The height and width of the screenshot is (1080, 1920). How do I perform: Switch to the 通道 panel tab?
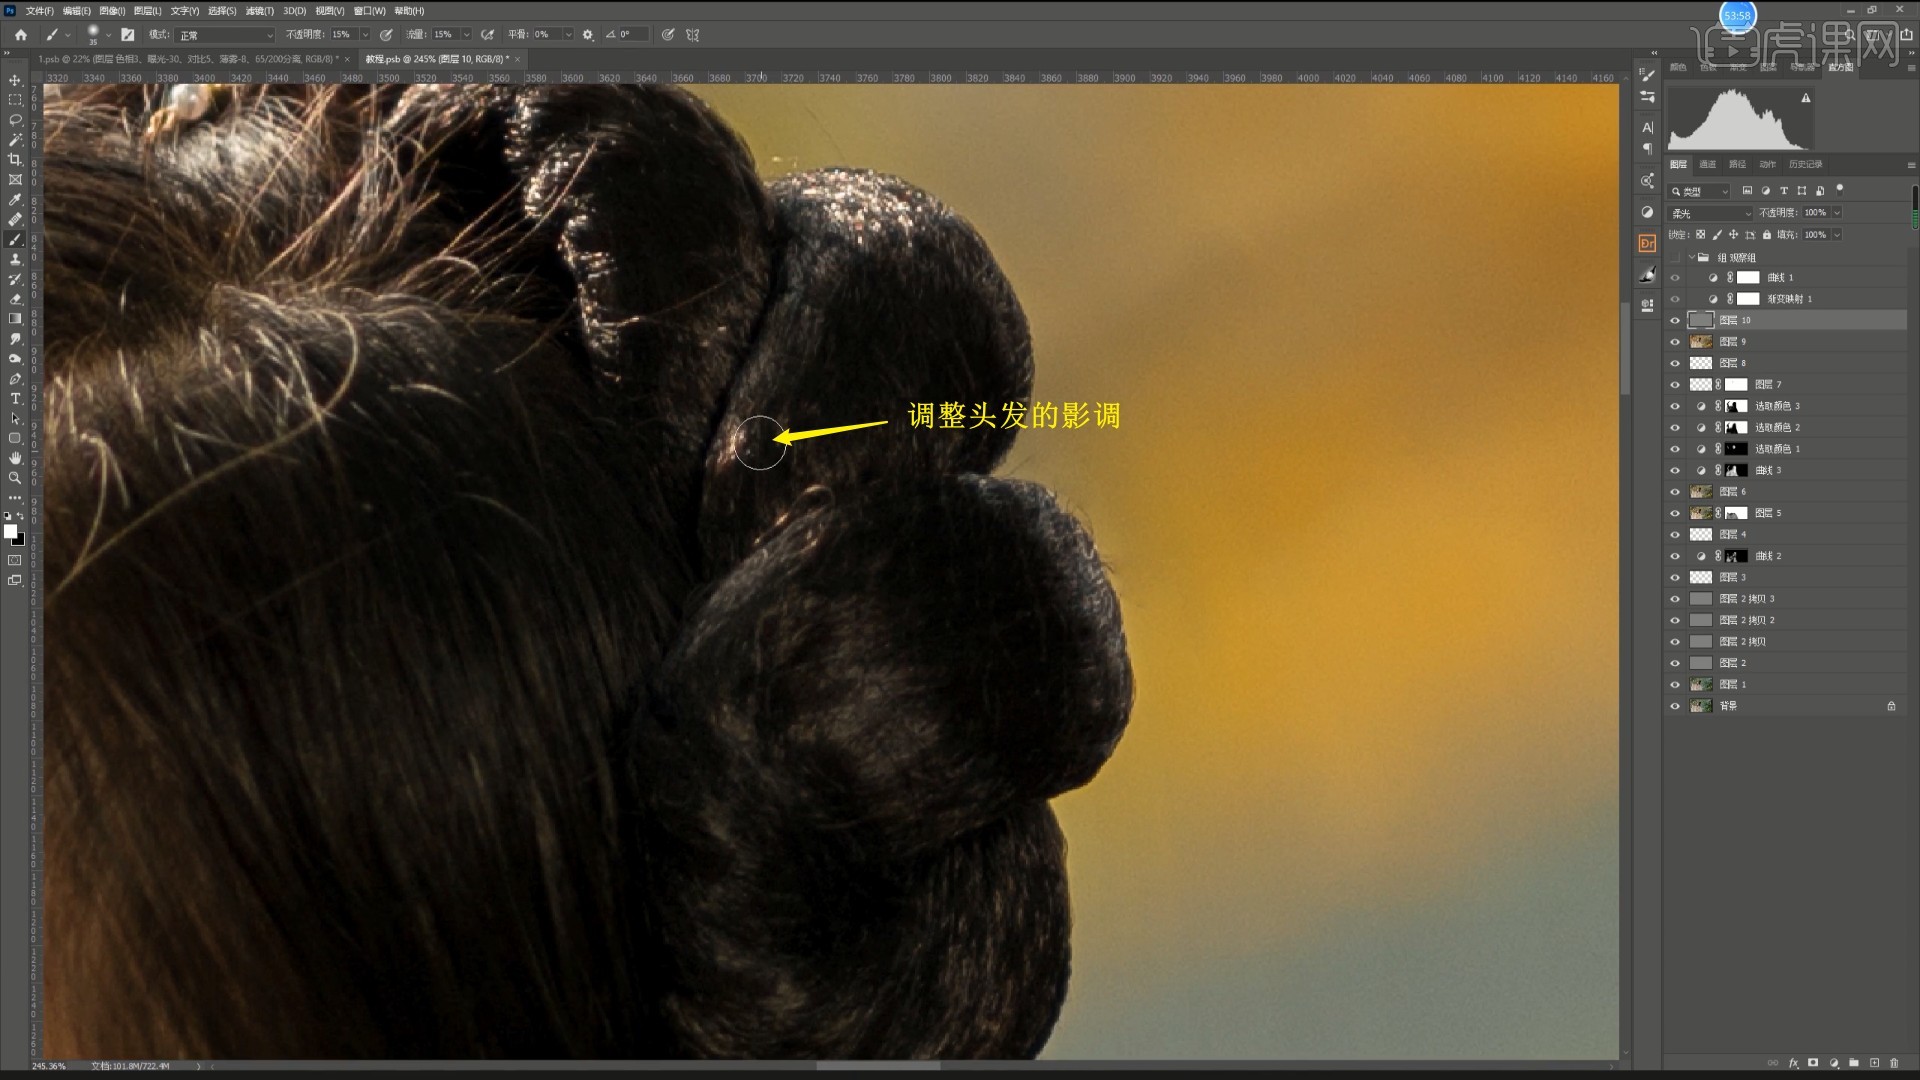coord(1707,164)
